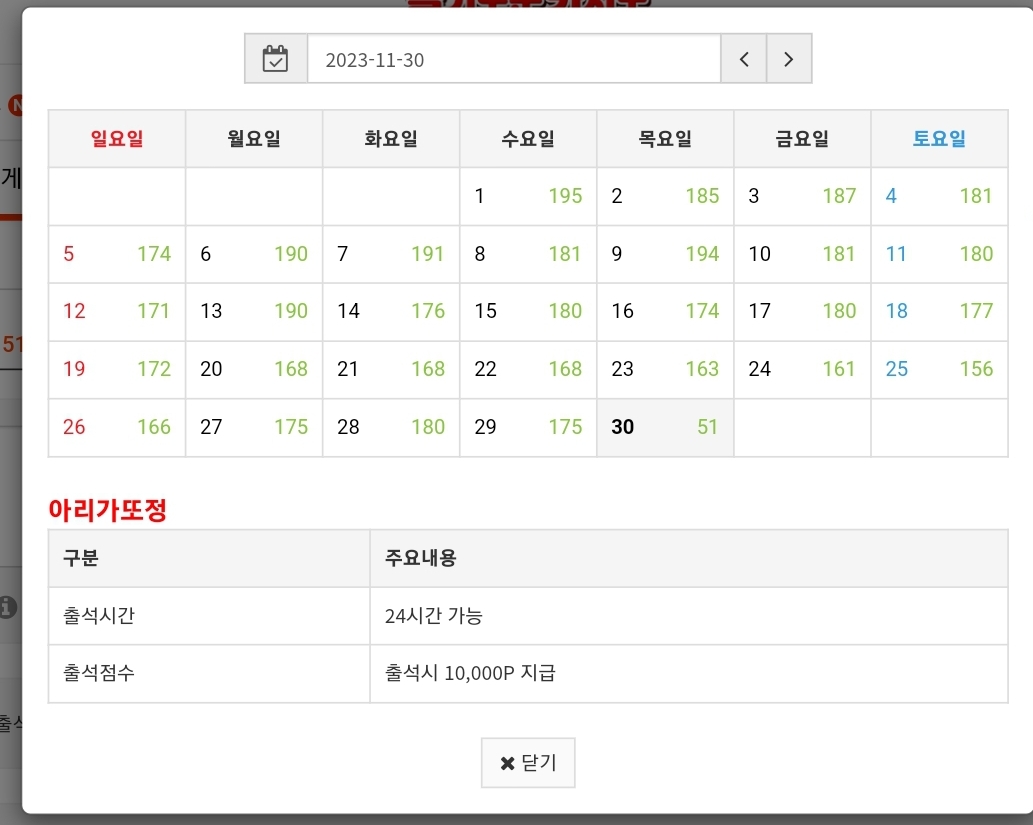Click the 목요일 column header
The image size is (1033, 825).
point(665,139)
